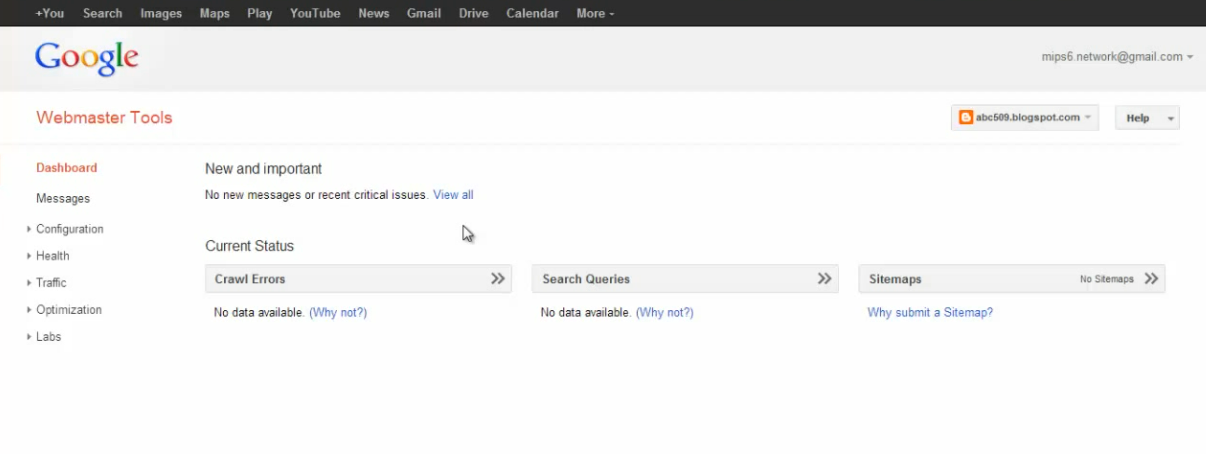Open Sitemaps double-arrow icon
1206x454 pixels.
(1151, 279)
